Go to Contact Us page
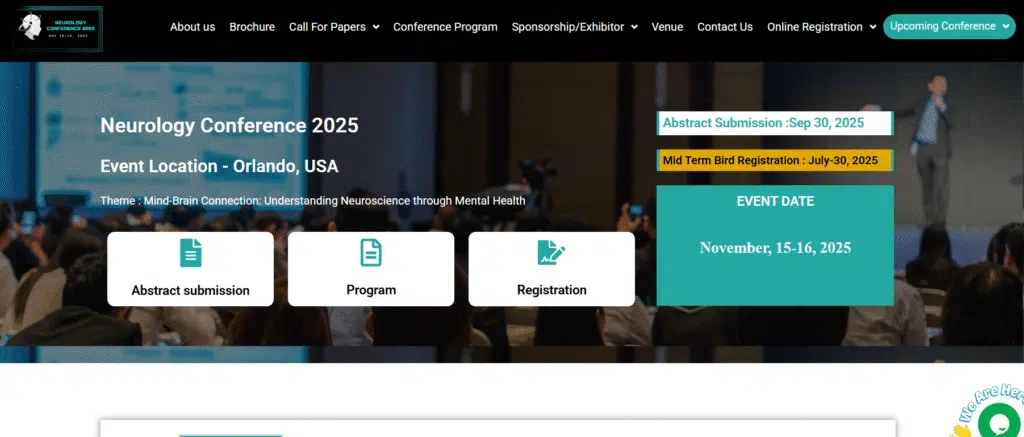Screen dimensions: 1024x437 point(725,27)
